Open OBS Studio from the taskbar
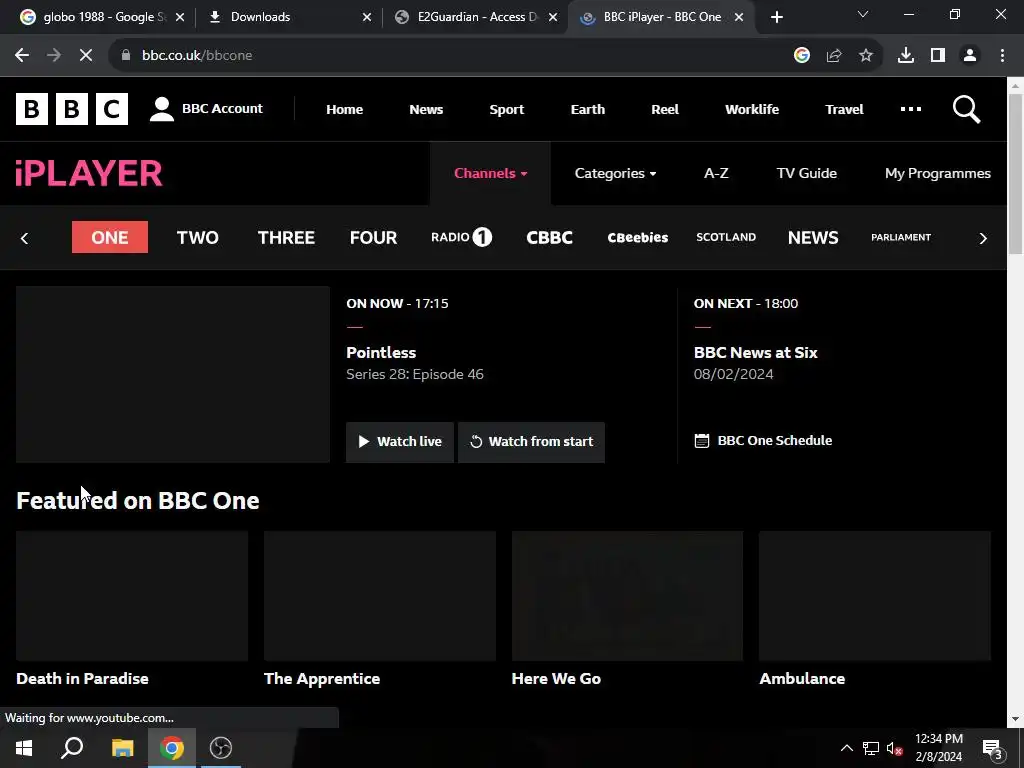The height and width of the screenshot is (768, 1024). coord(221,748)
